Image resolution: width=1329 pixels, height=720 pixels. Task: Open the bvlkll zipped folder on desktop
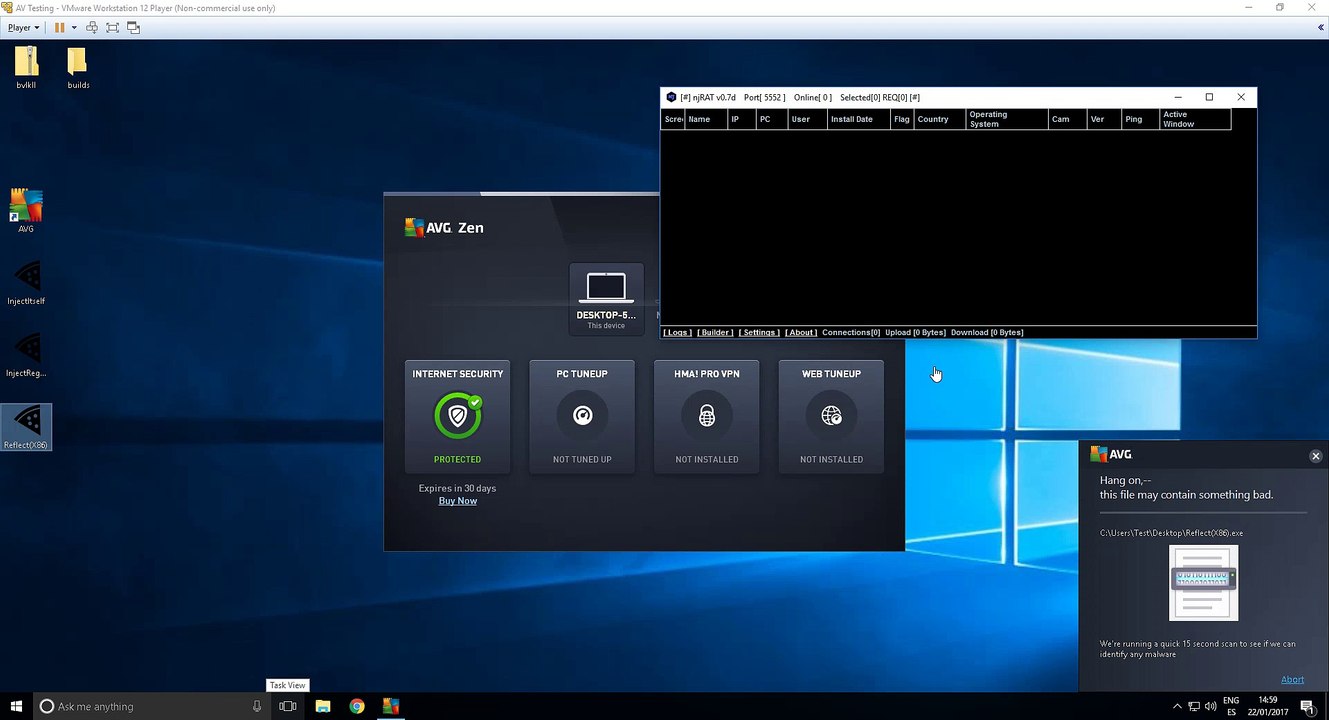pyautogui.click(x=27, y=67)
